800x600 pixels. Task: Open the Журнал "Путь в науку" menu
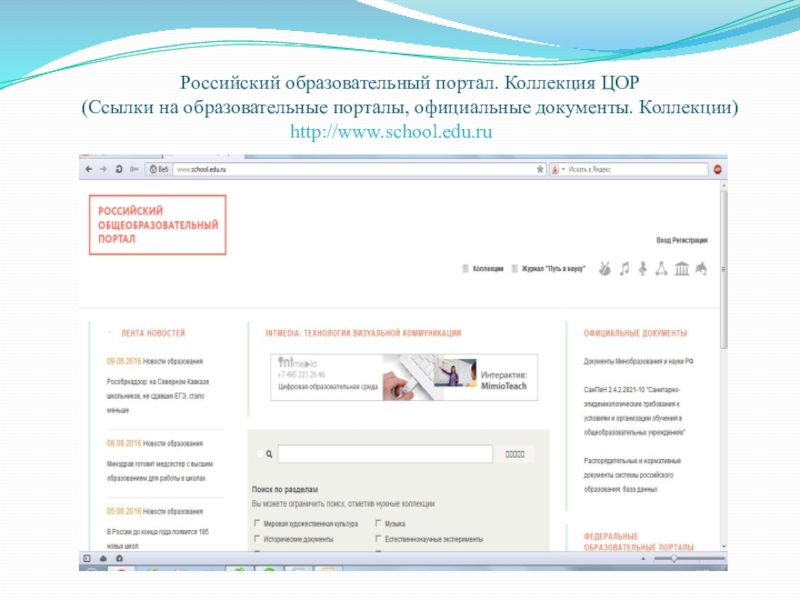[552, 269]
